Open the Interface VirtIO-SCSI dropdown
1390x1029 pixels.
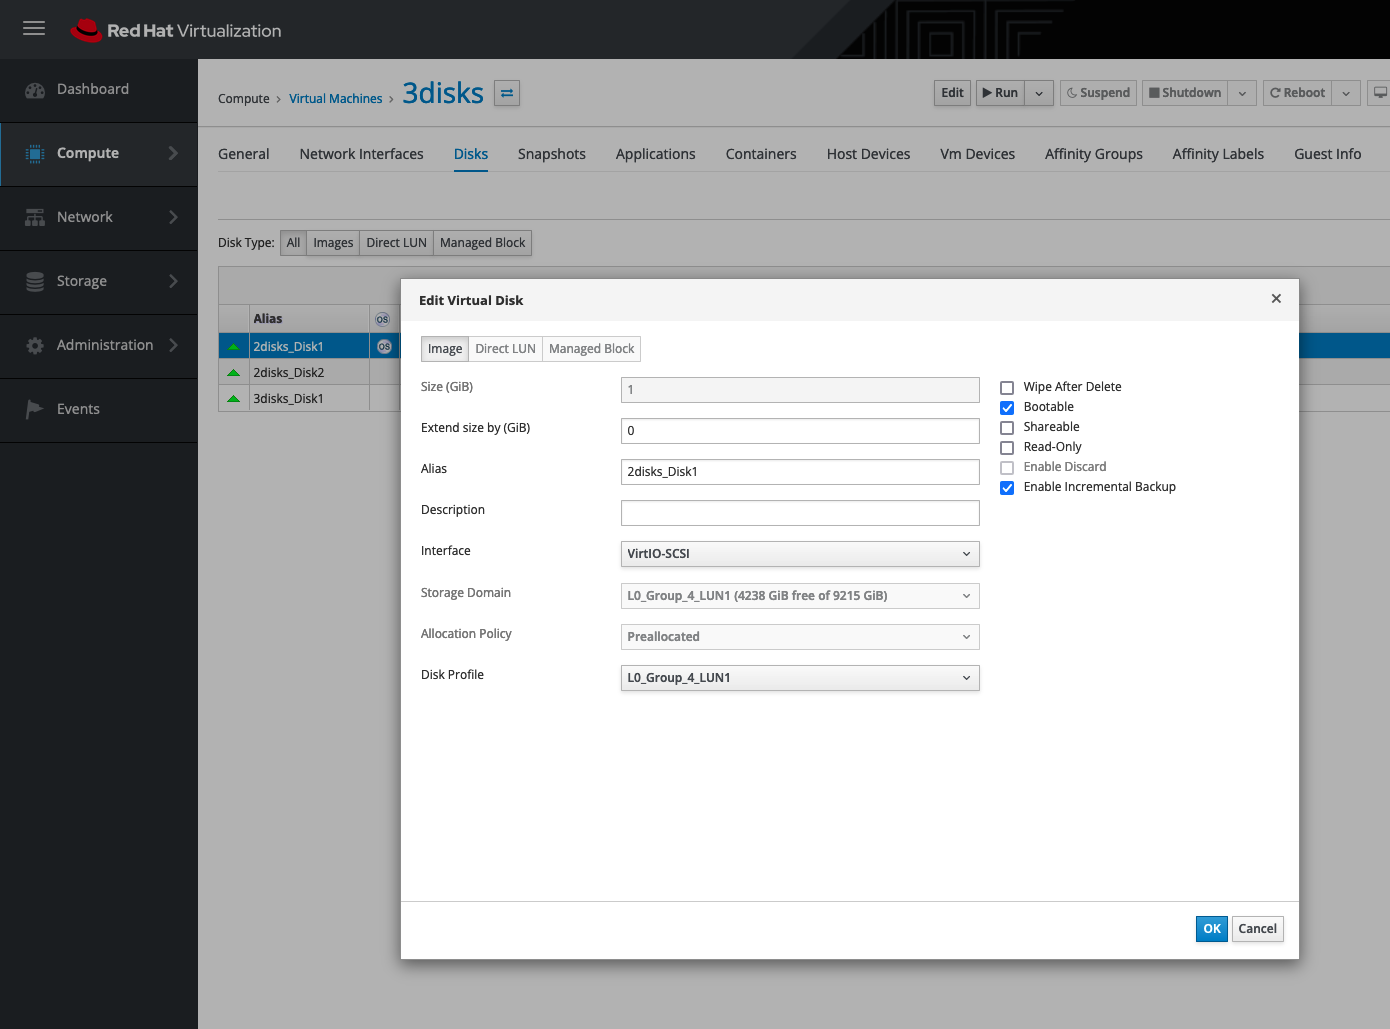pos(799,554)
